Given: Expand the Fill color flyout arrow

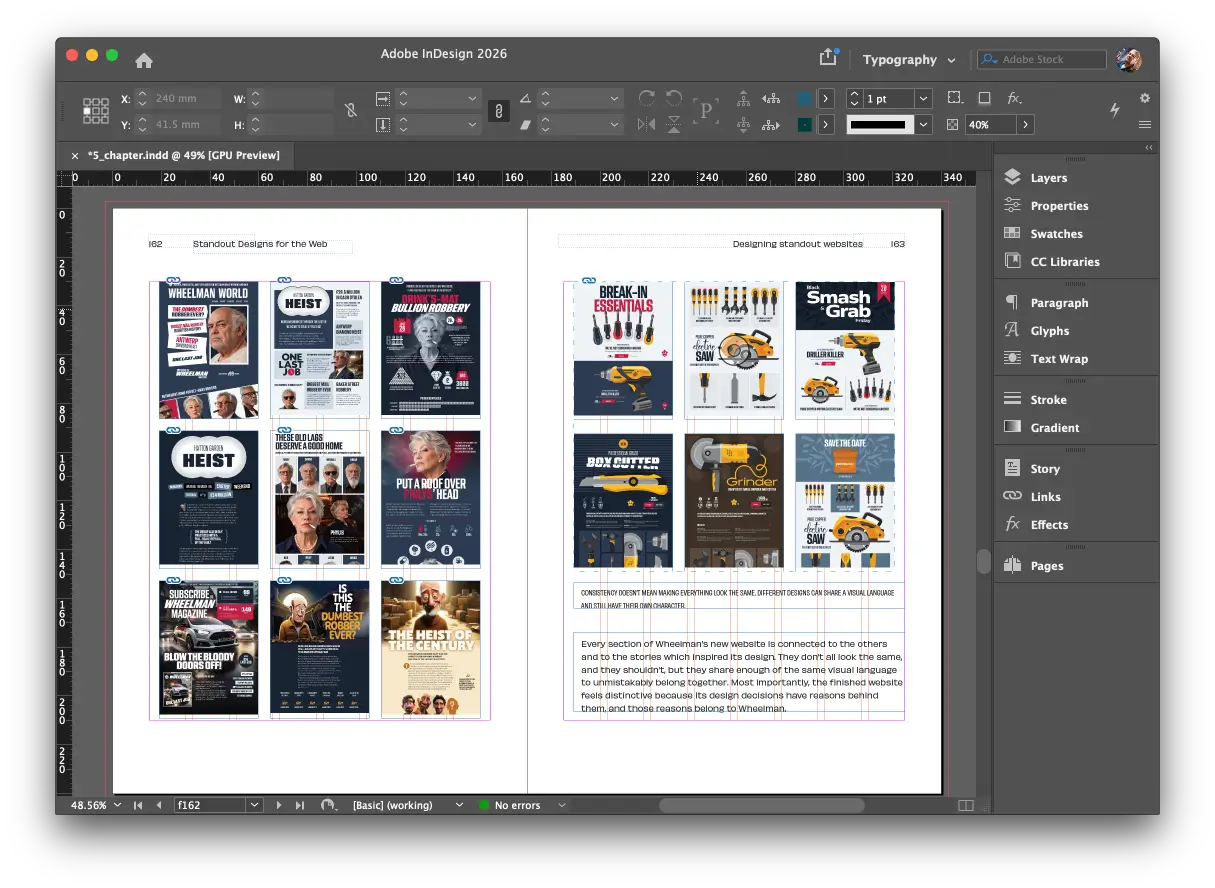Looking at the screenshot, I should point(826,98).
